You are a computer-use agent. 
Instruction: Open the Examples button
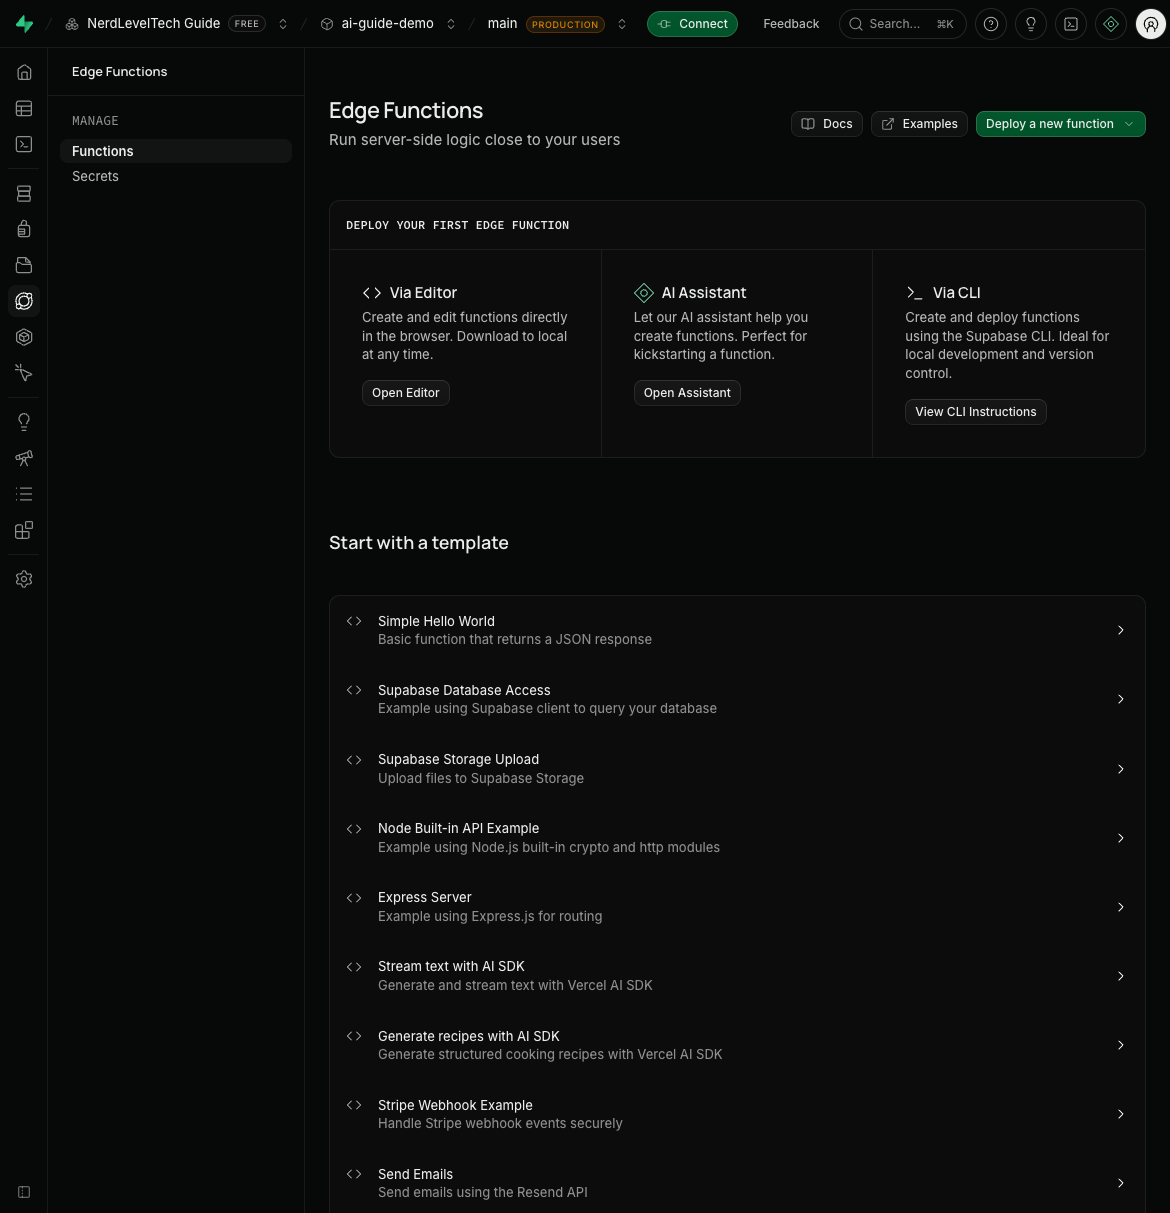[919, 124]
